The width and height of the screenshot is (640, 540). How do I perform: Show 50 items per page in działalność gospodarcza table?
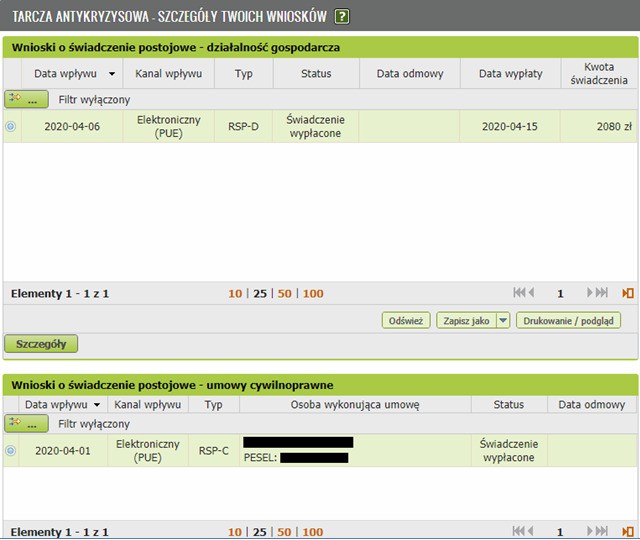(284, 293)
